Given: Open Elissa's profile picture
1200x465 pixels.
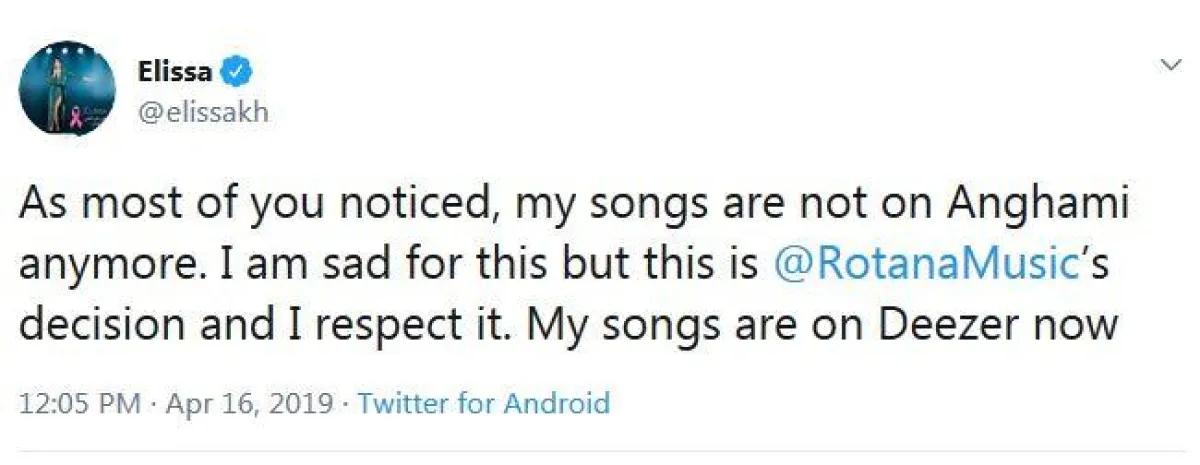Looking at the screenshot, I should tap(67, 87).
